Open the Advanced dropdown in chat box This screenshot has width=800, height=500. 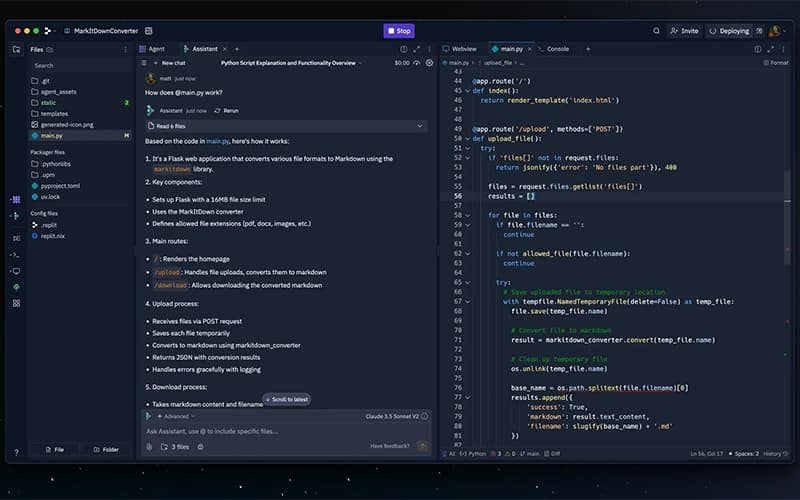(x=176, y=416)
